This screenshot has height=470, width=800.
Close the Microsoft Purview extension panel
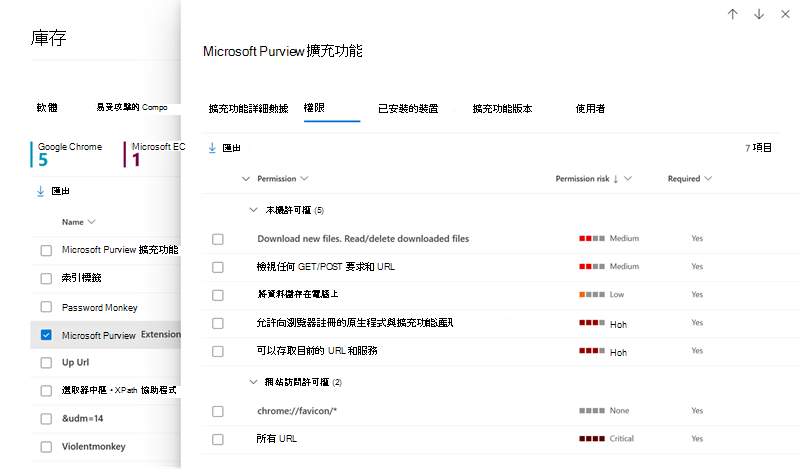[x=785, y=14]
